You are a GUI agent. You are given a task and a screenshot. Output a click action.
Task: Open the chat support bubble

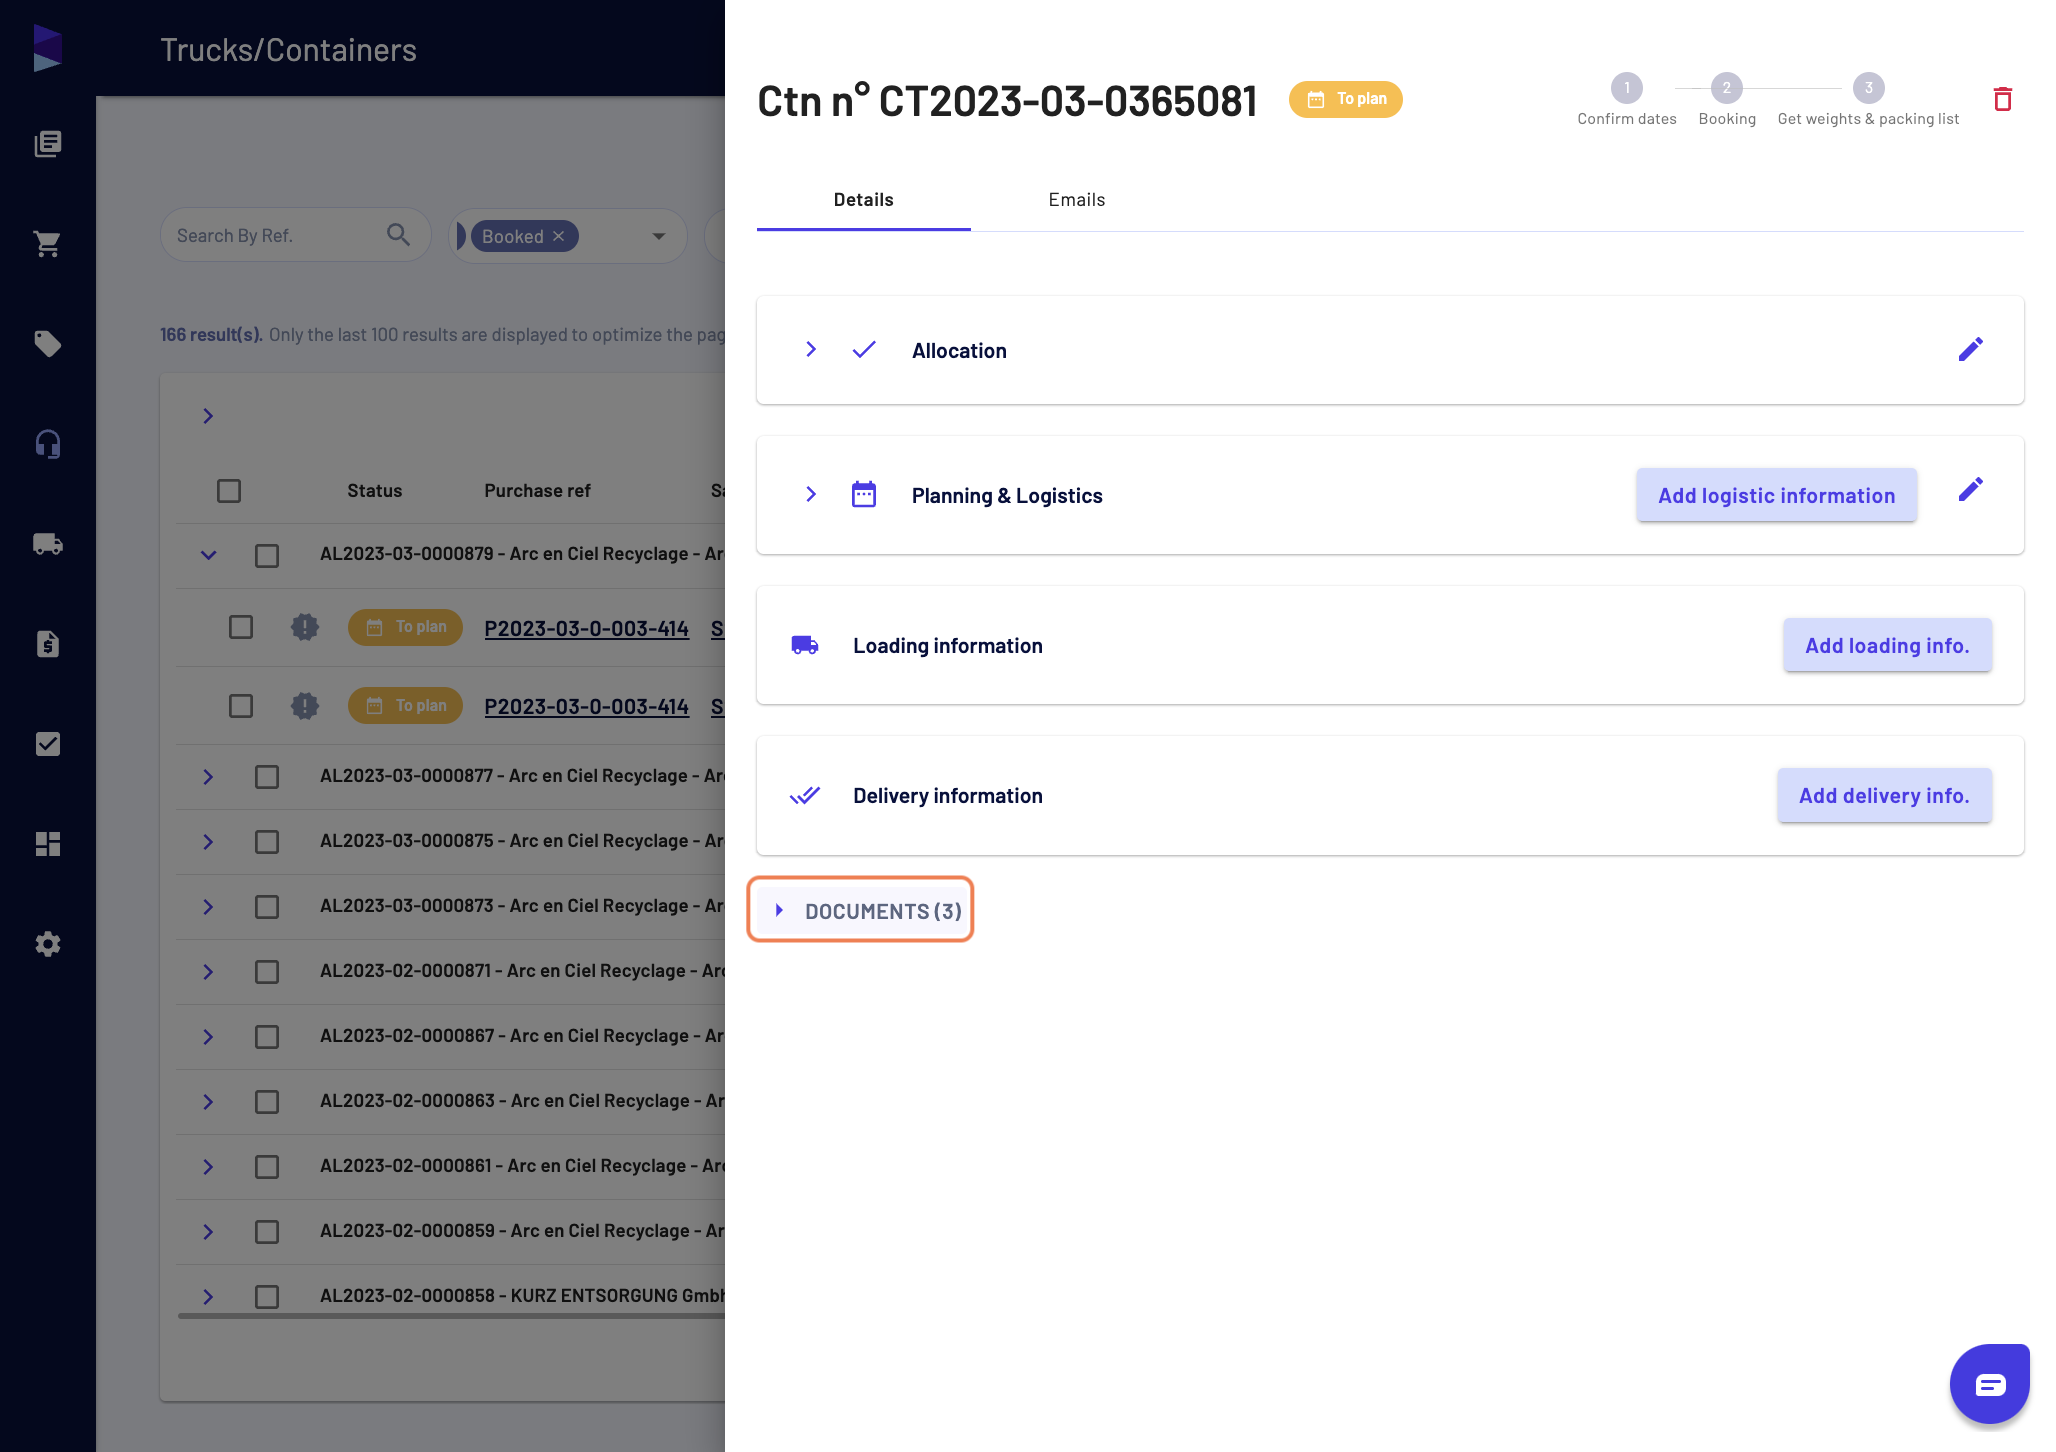coord(1989,1384)
